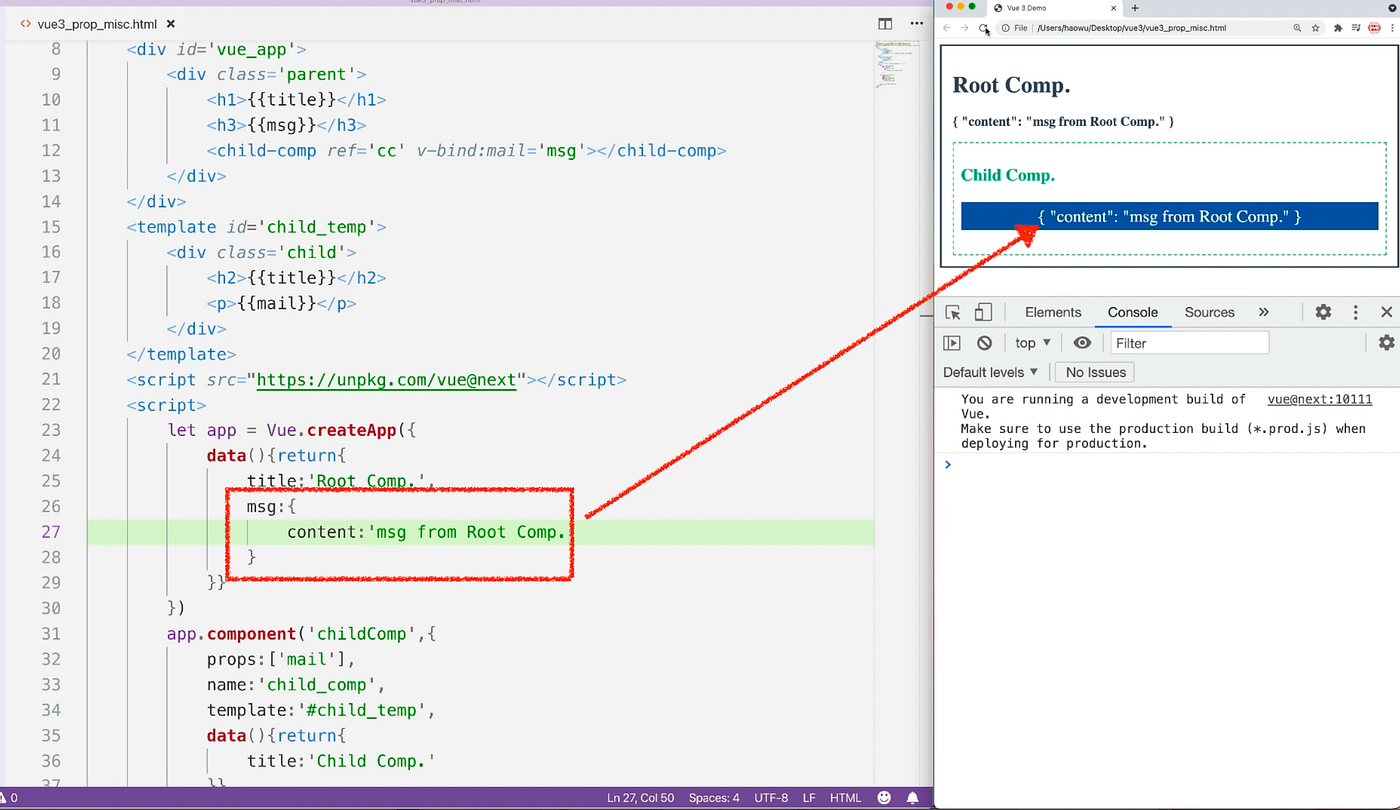Viewport: 1400px width, 810px height.
Task: Select the Console tab
Action: (x=1133, y=312)
